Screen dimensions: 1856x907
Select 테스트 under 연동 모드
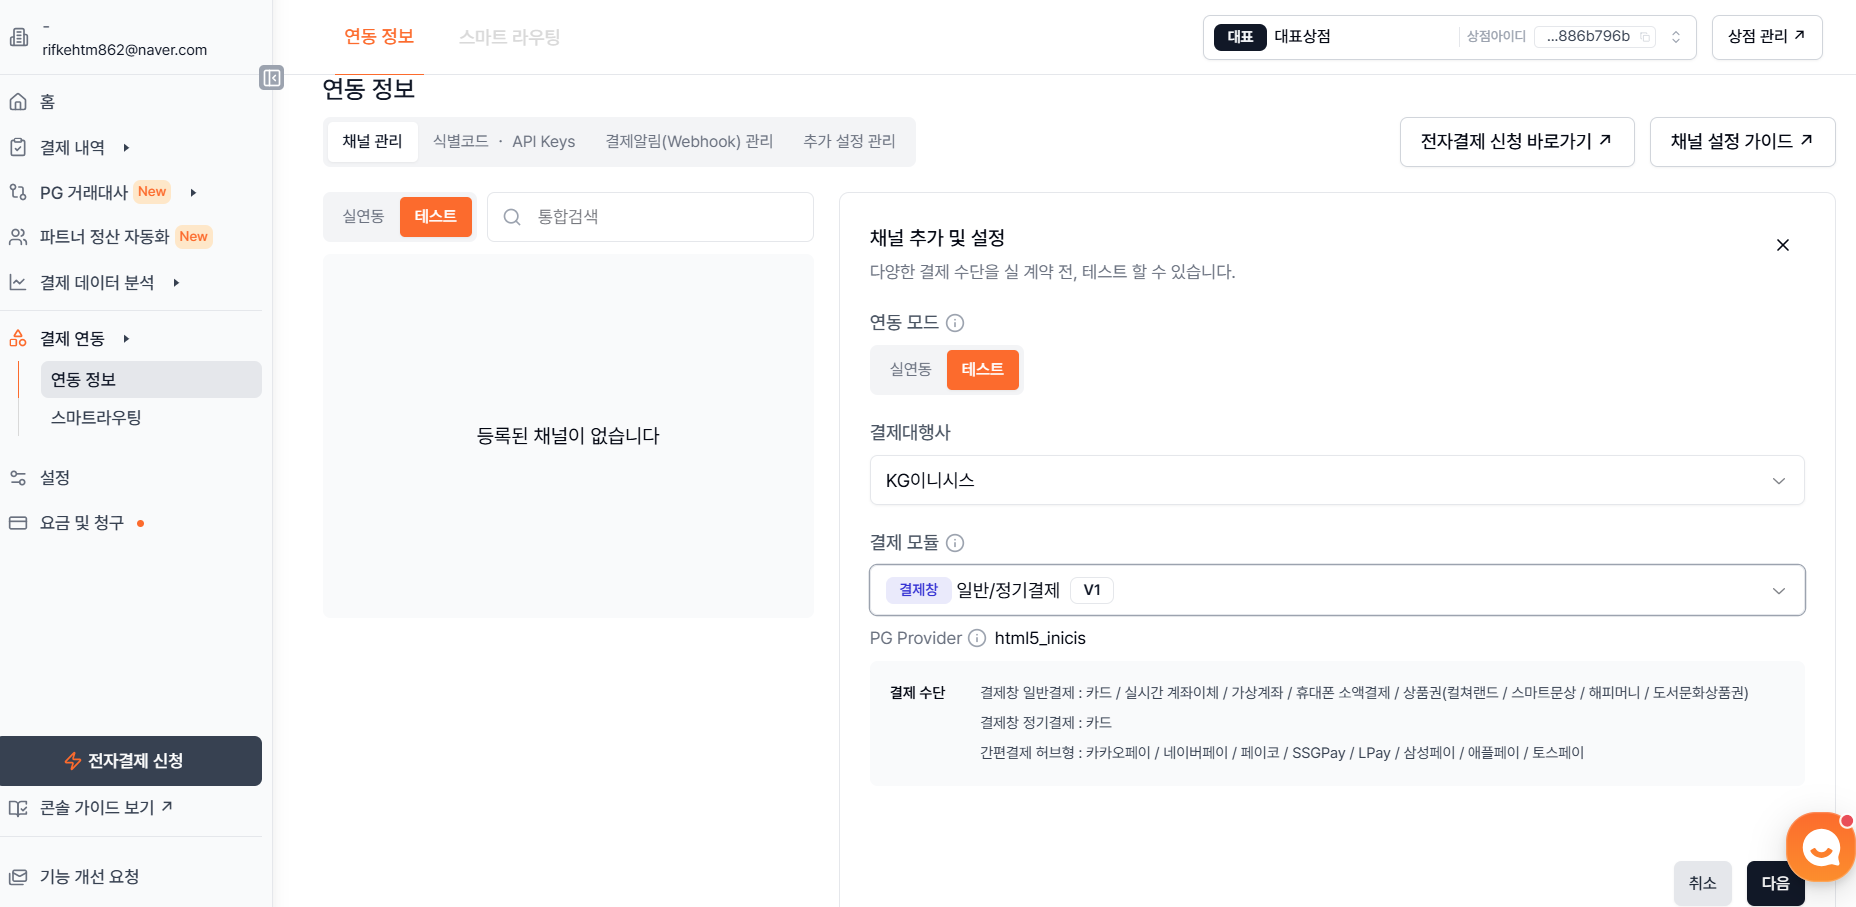click(983, 370)
